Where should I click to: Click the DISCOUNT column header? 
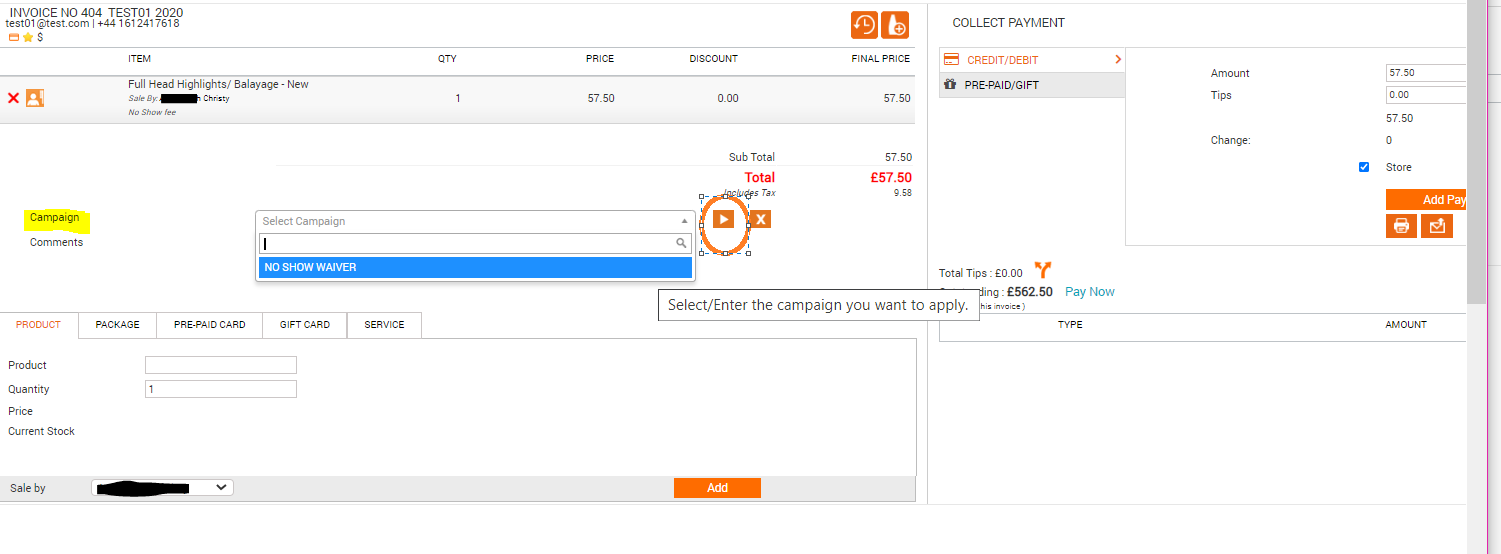(714, 59)
